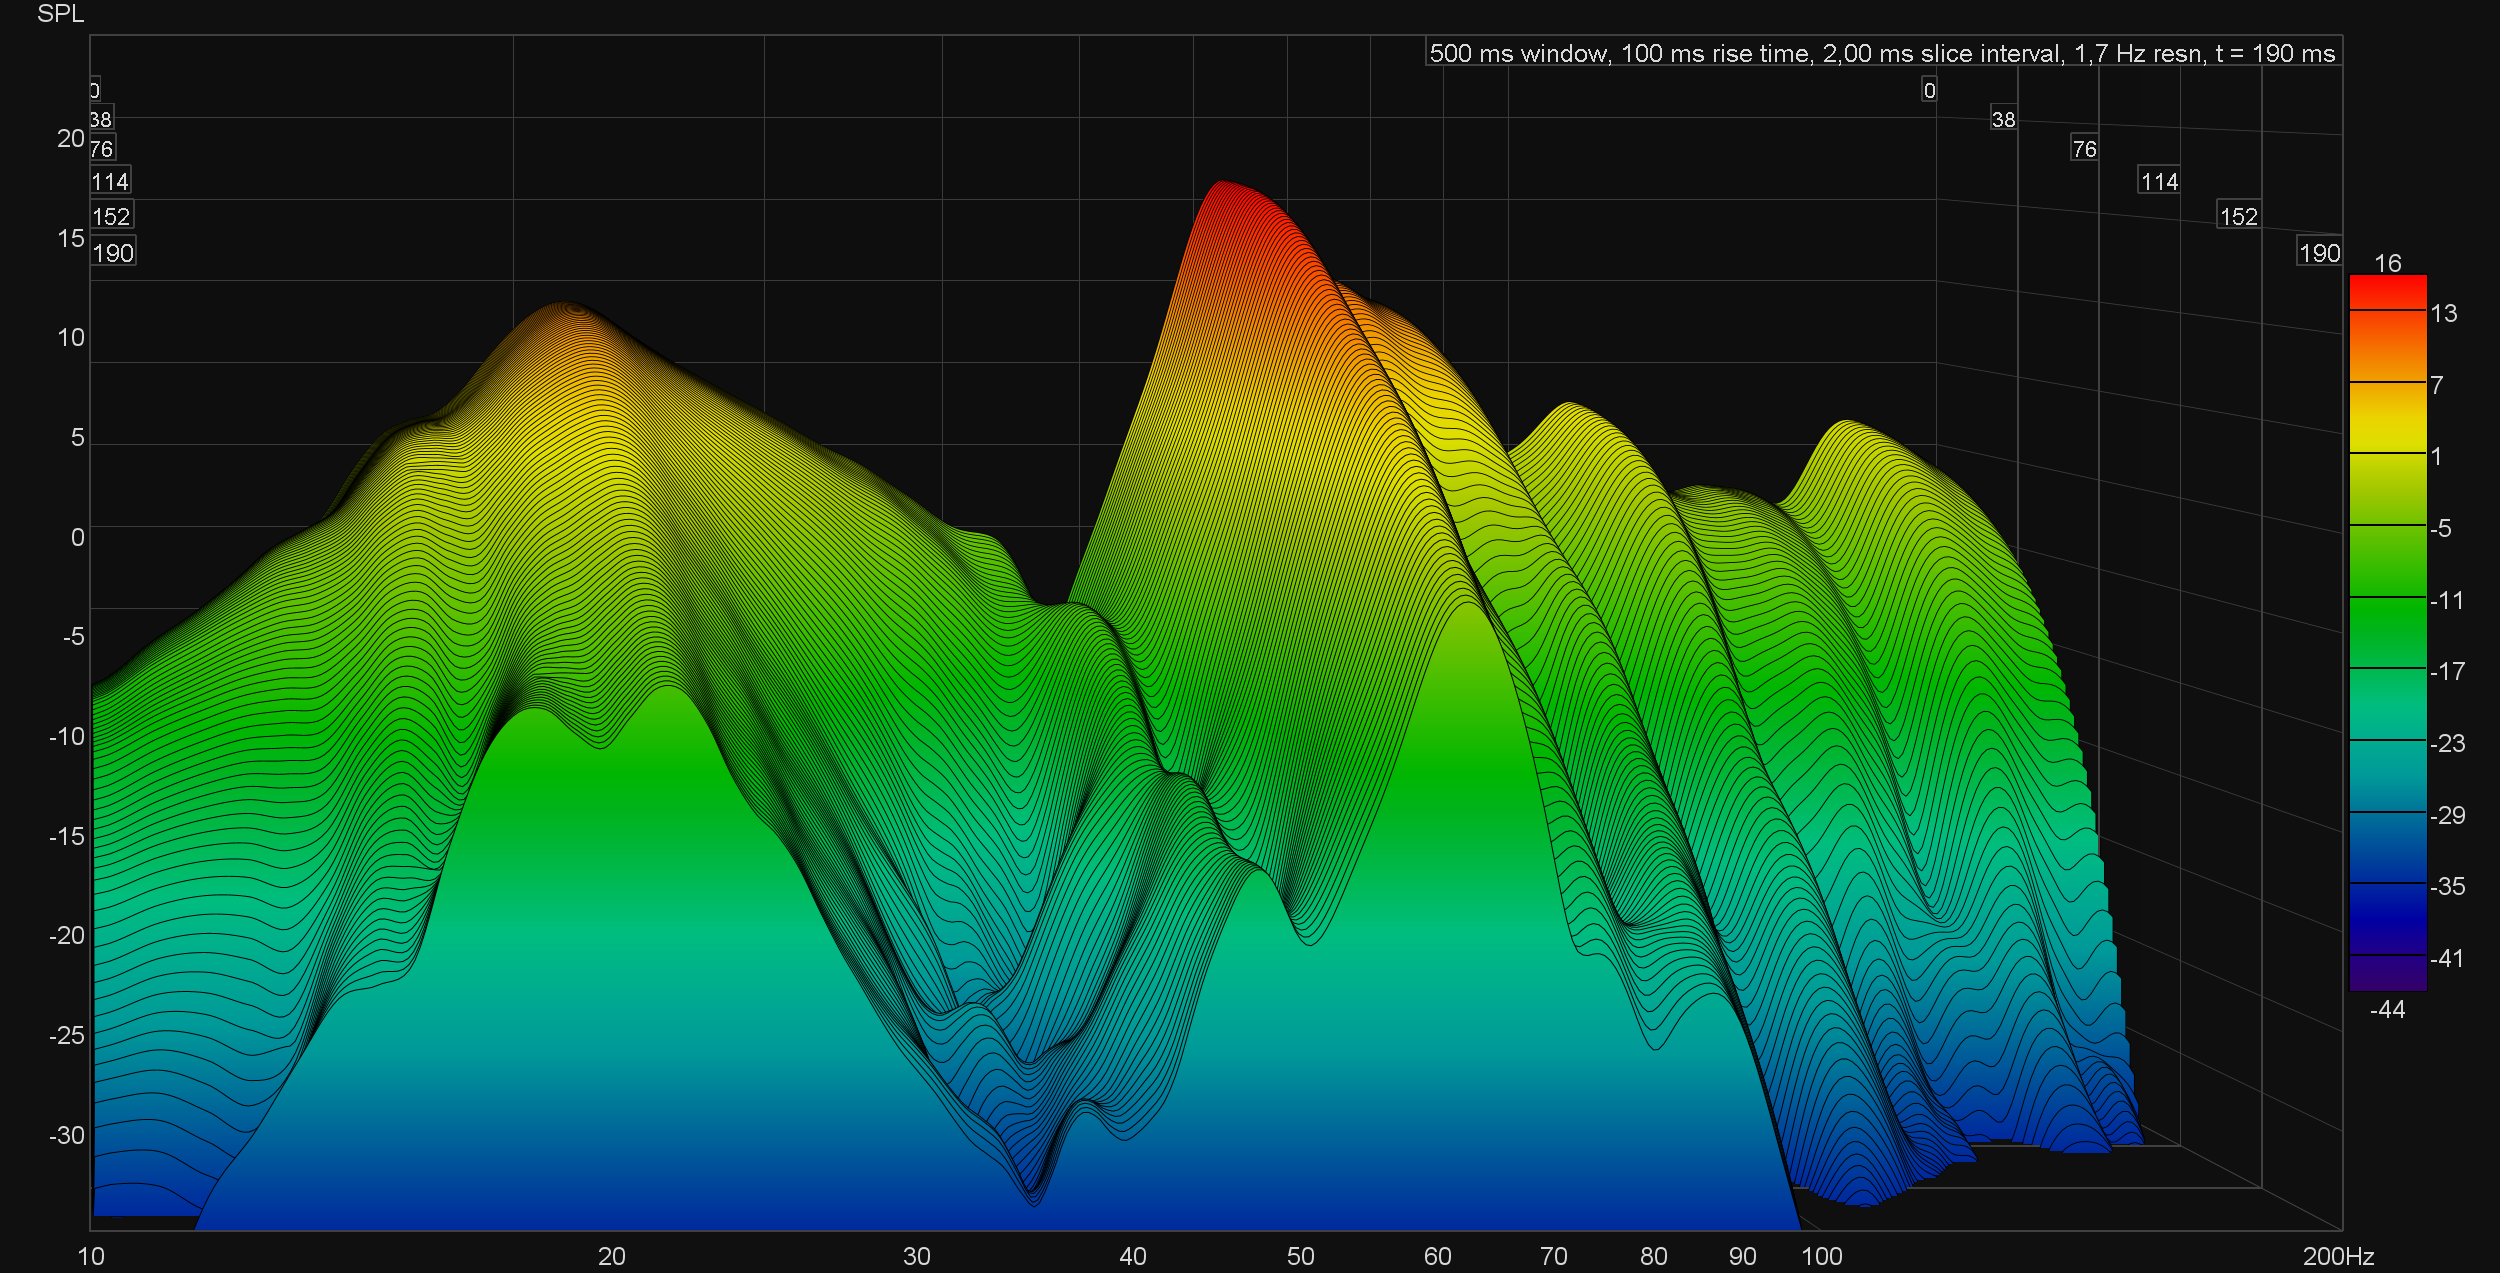The image size is (2500, 1273).
Task: Click the 152 ms time label on right
Action: coord(2238,217)
